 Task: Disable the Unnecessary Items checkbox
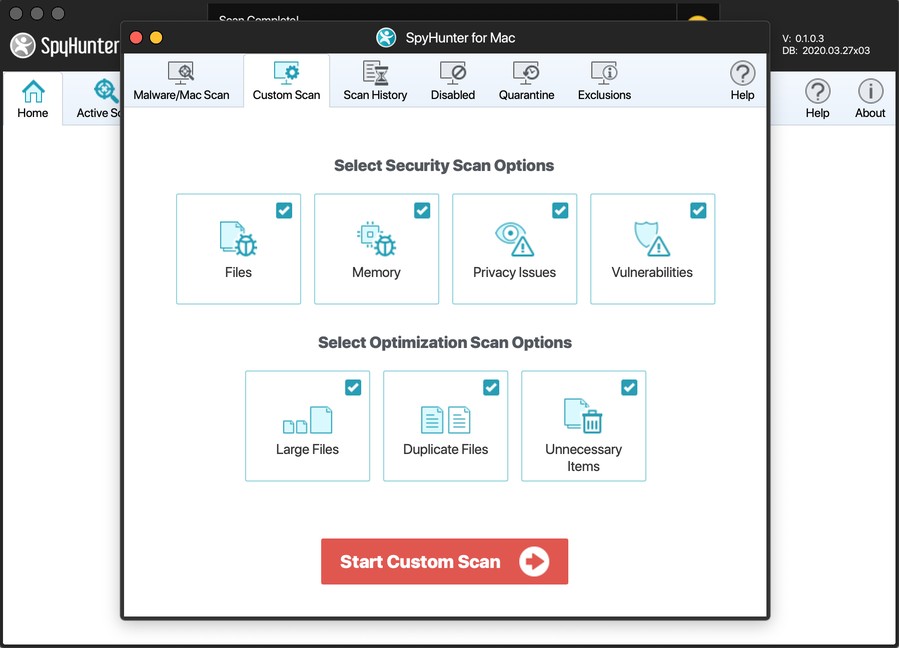tap(629, 388)
